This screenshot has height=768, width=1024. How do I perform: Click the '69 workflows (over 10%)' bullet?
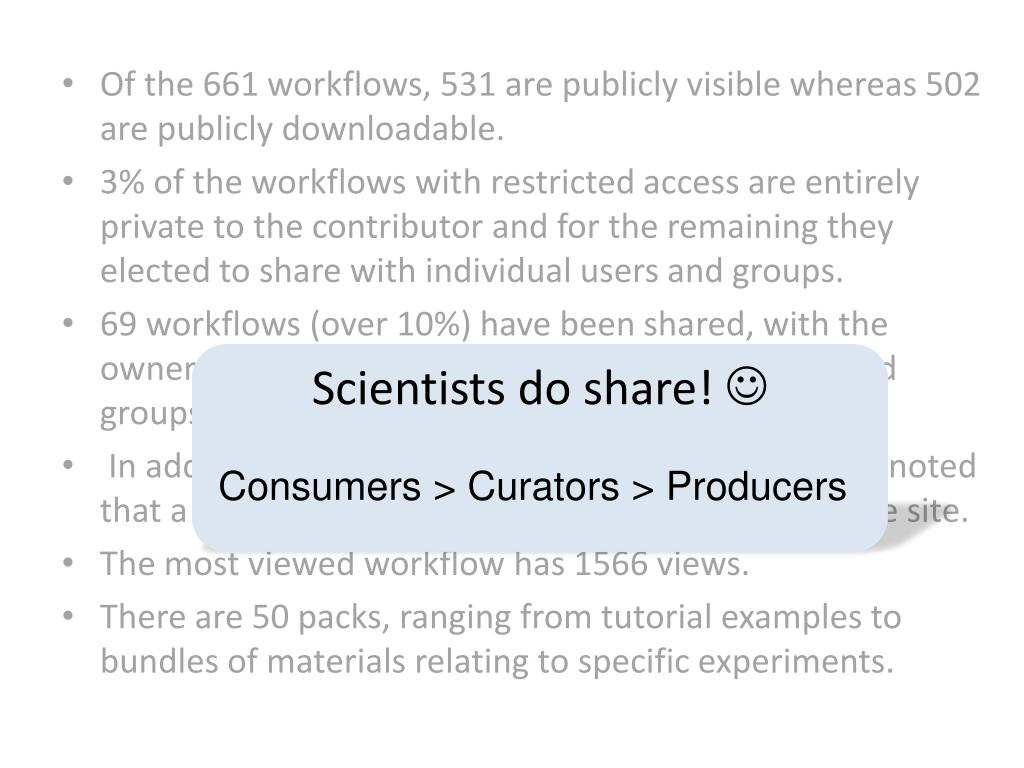coord(494,324)
